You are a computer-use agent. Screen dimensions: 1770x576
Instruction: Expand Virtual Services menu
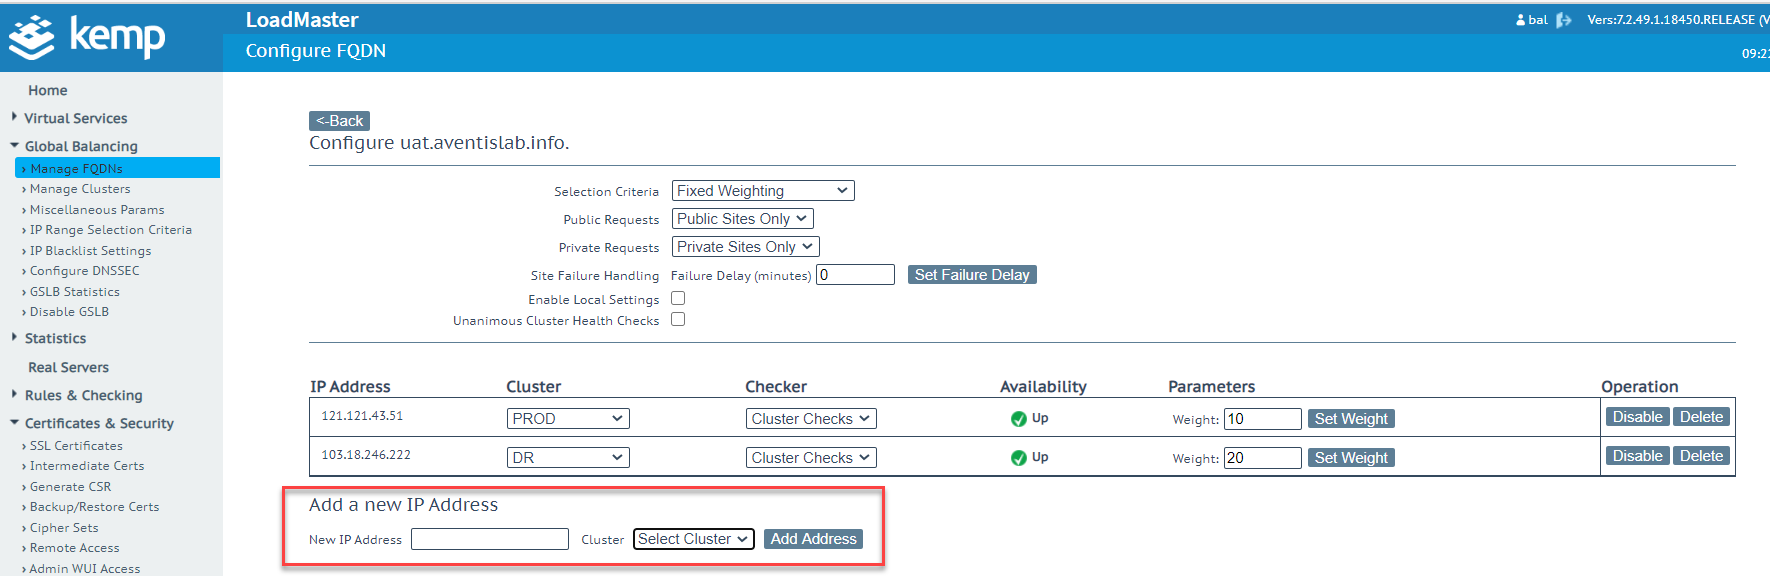point(75,118)
